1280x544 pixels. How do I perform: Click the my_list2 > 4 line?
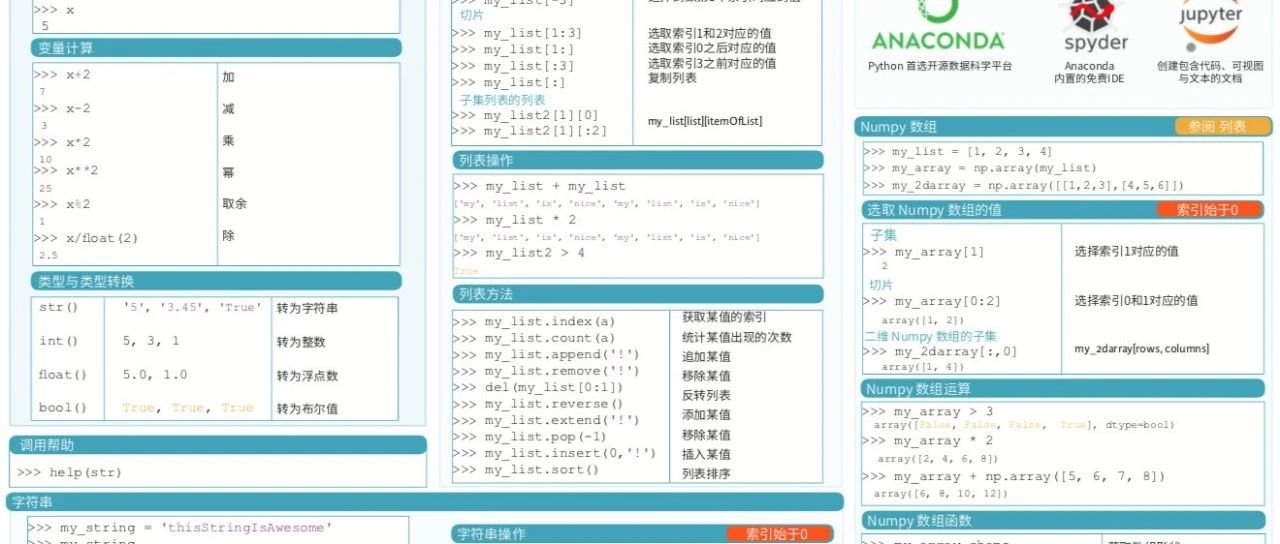[x=518, y=253]
